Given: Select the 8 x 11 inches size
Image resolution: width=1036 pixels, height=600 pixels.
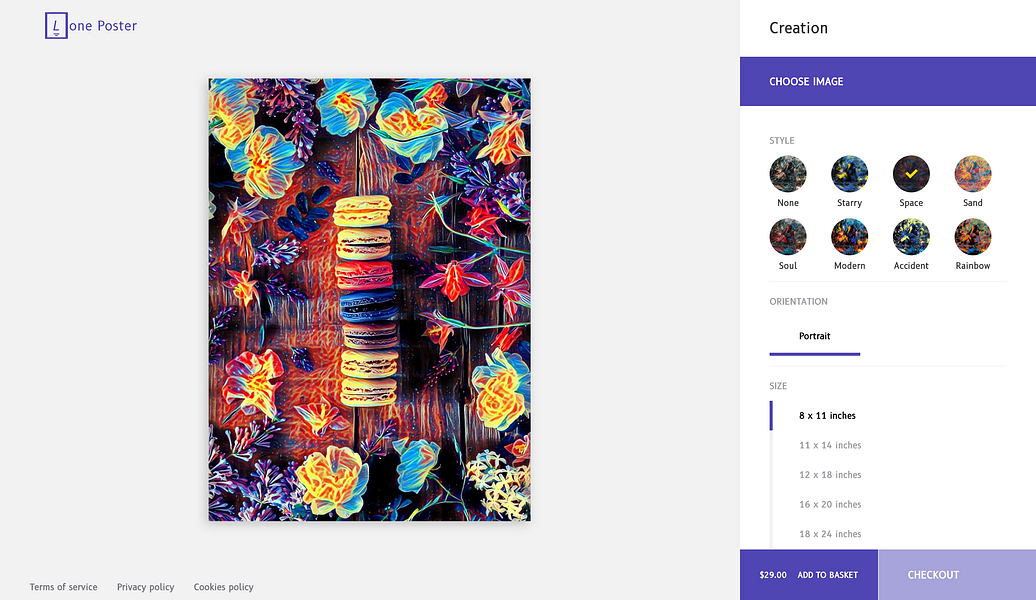Looking at the screenshot, I should click(x=827, y=416).
